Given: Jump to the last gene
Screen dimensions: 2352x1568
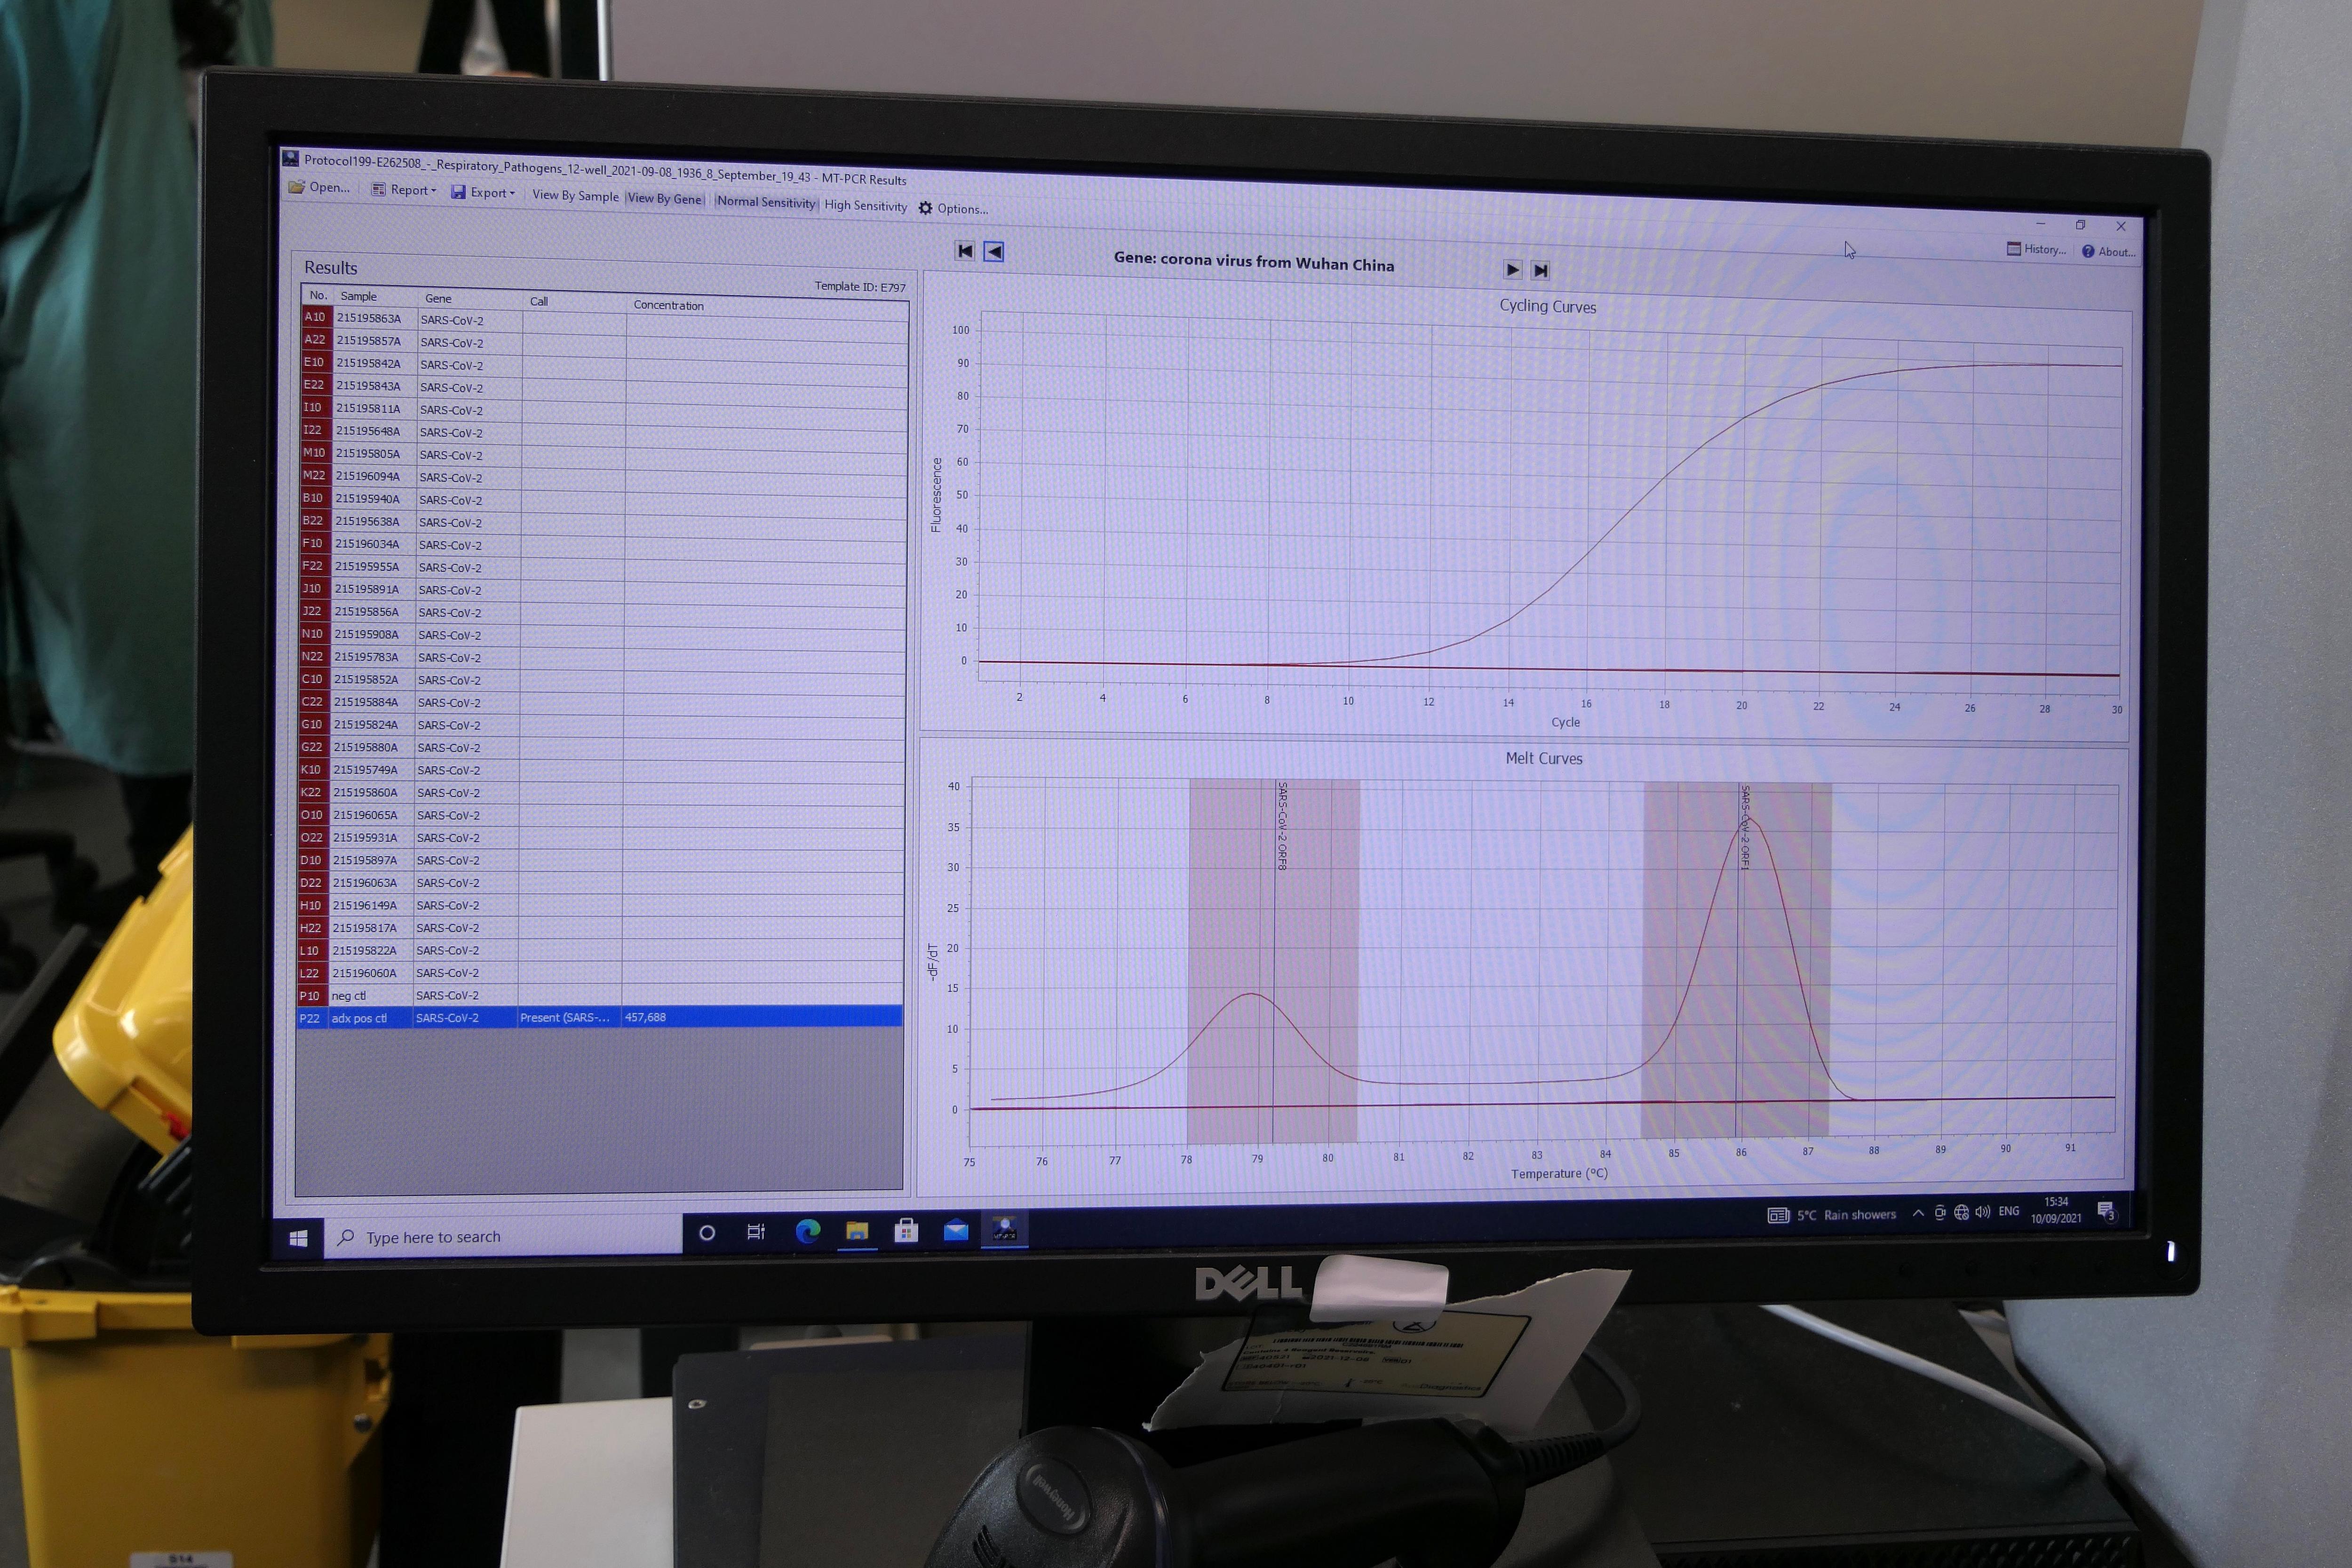Looking at the screenshot, I should point(1541,270).
